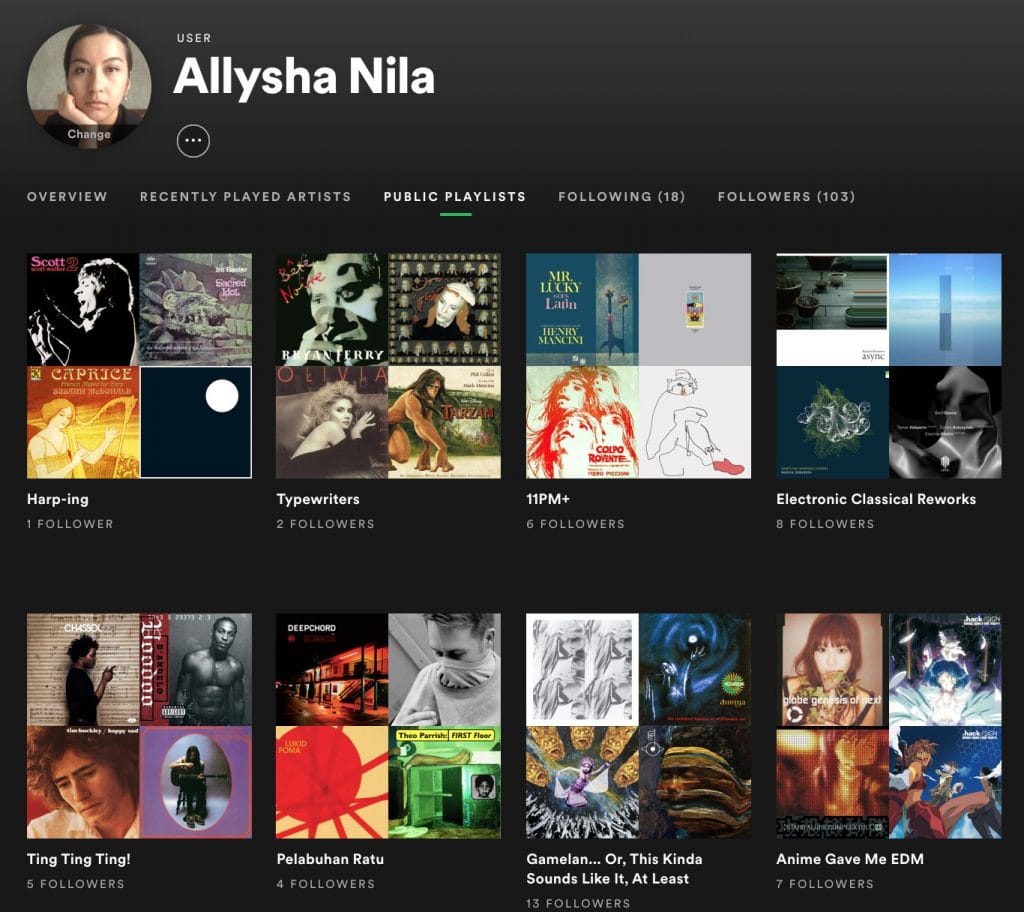Click '5 FOLLOWERS' under Ting Ting Ting!
Viewport: 1024px width, 912px height.
76,884
